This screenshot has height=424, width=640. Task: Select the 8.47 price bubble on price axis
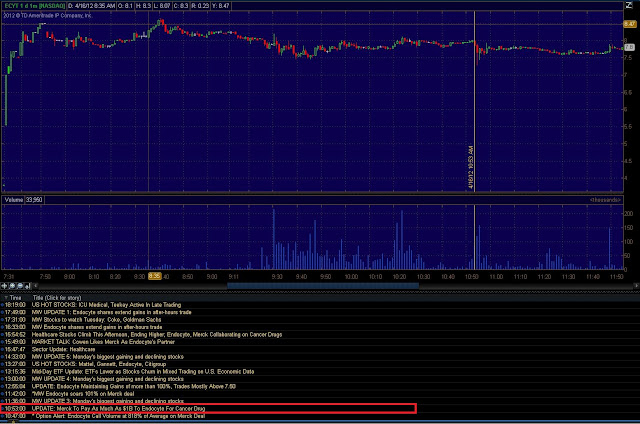point(630,24)
